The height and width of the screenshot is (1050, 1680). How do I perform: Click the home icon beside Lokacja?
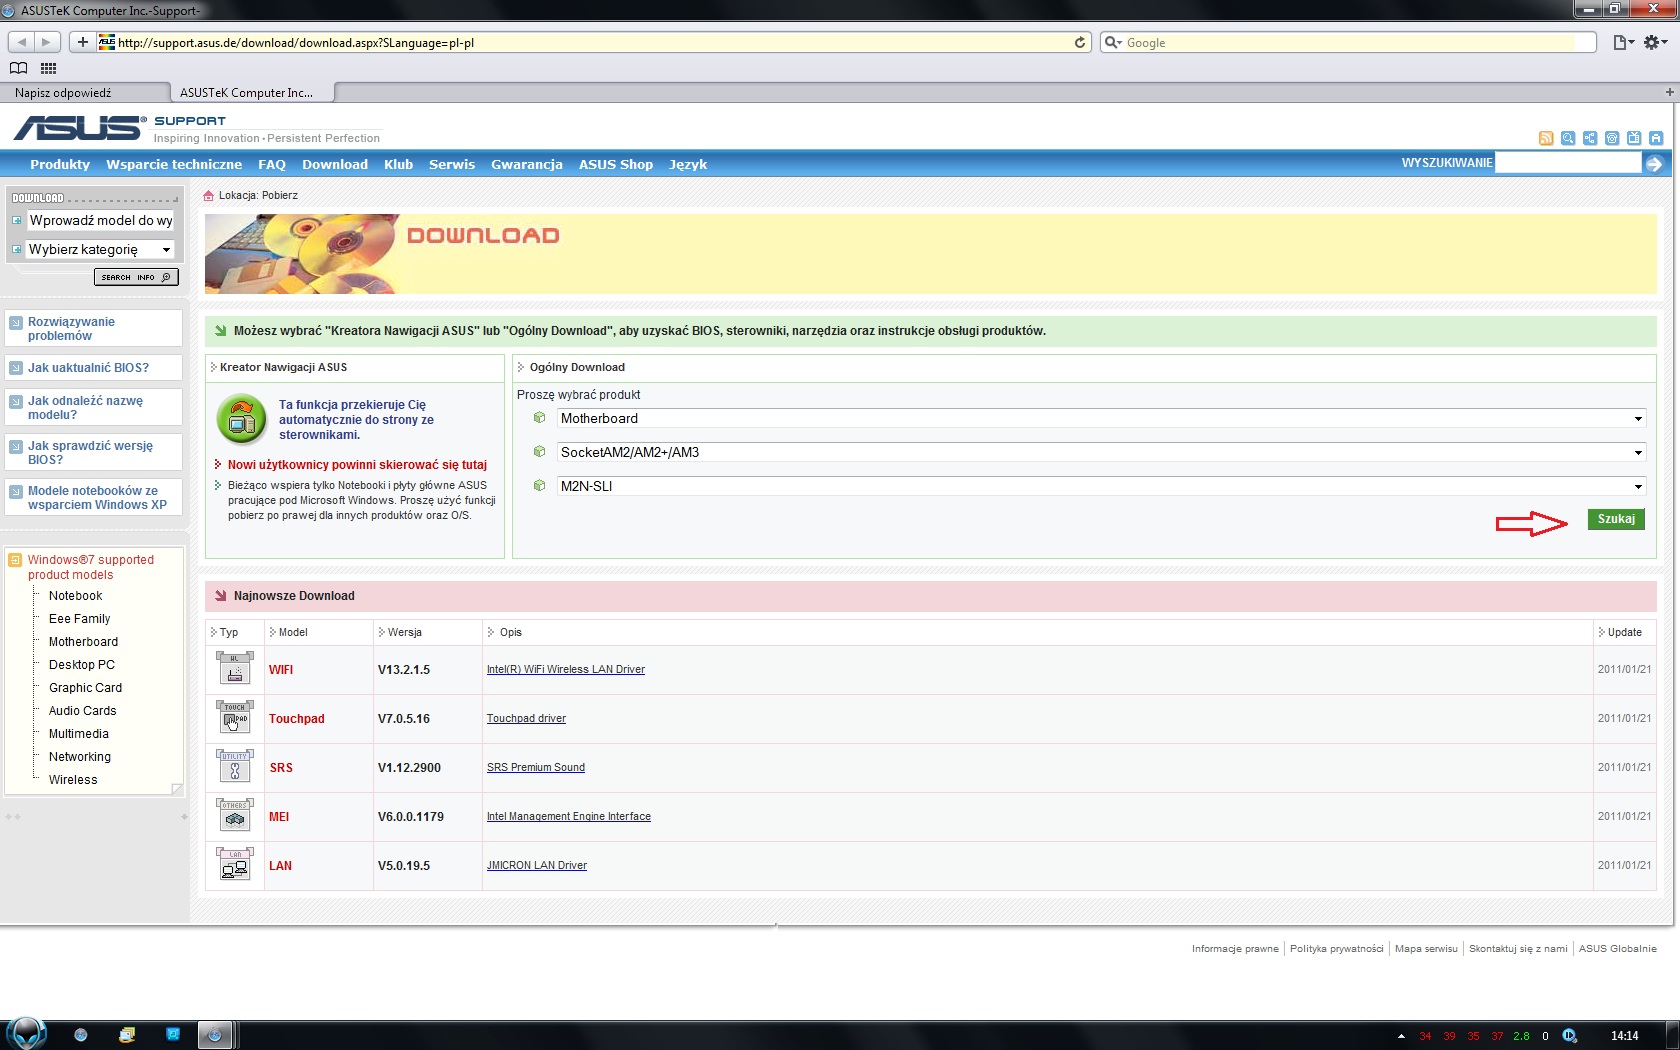208,196
